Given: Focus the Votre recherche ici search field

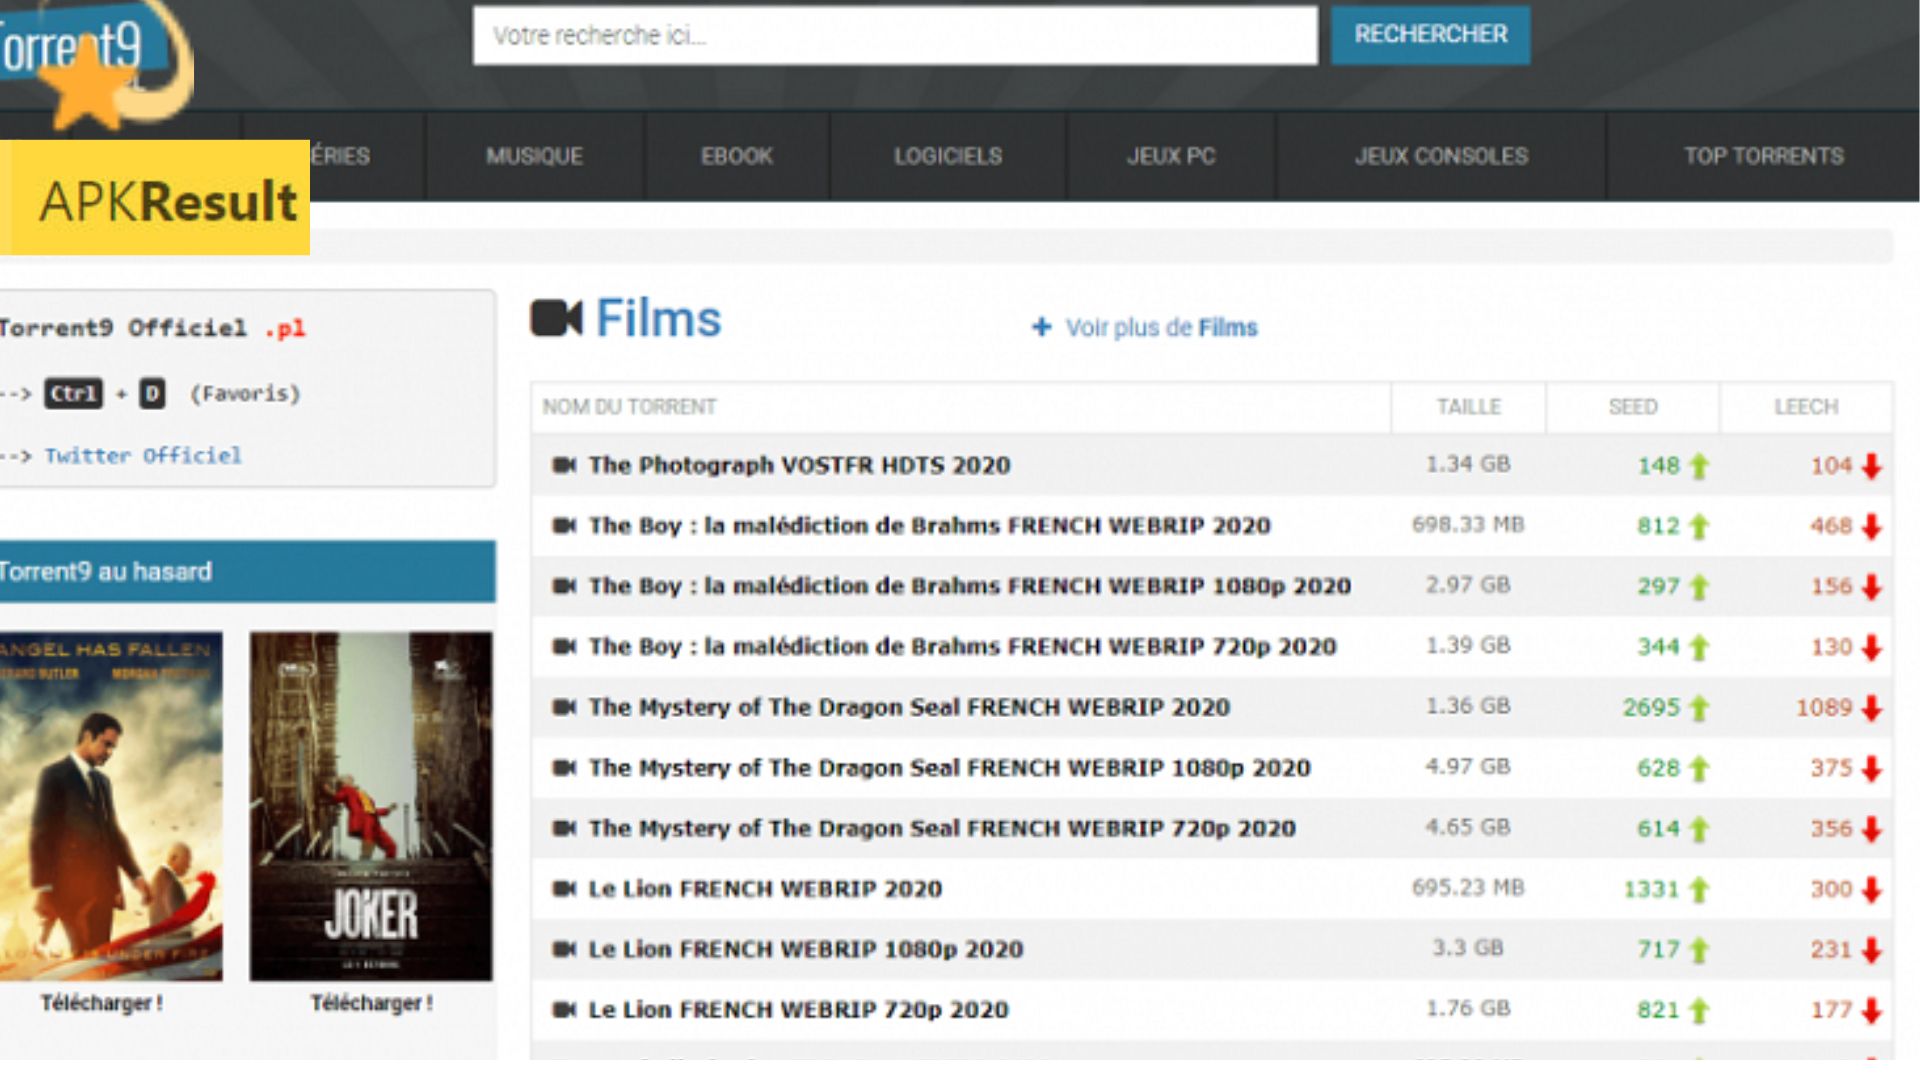Looking at the screenshot, I should pyautogui.click(x=895, y=35).
